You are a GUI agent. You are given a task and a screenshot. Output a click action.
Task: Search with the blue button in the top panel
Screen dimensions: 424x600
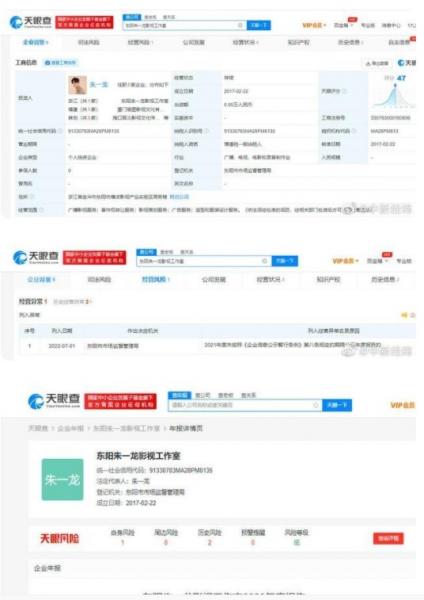[259, 25]
